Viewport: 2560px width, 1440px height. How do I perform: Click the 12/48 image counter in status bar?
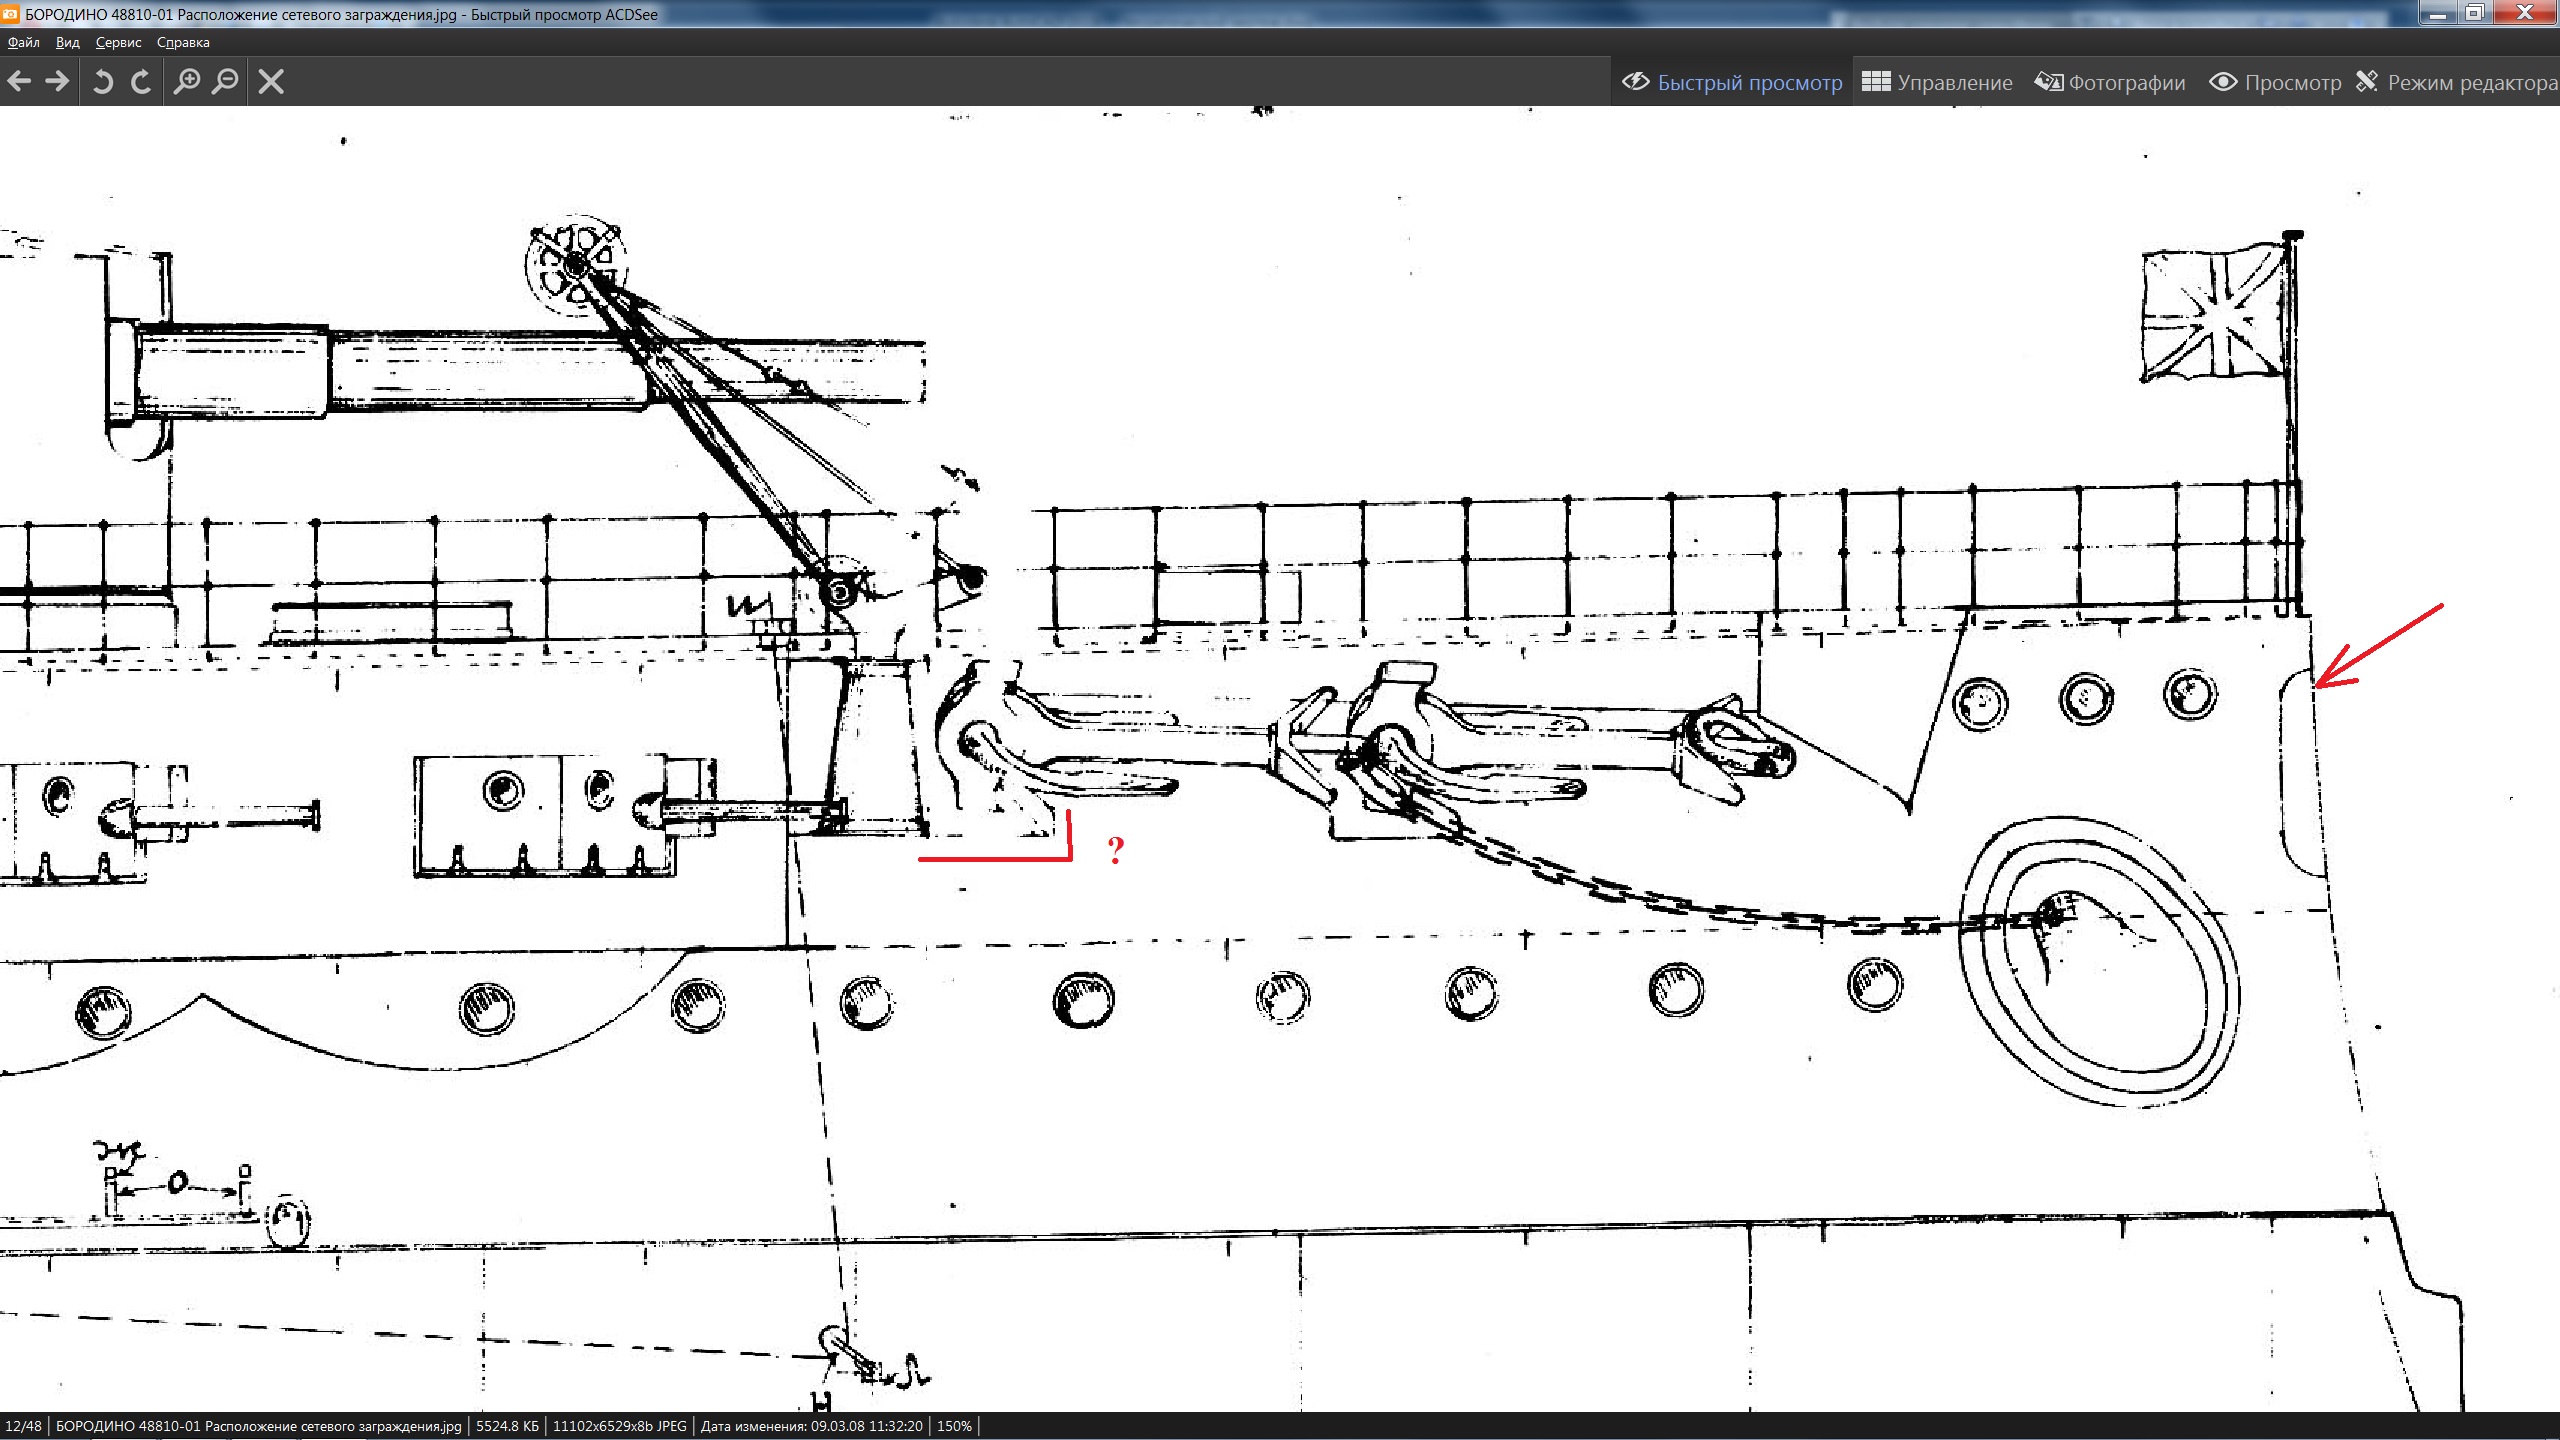23,1426
